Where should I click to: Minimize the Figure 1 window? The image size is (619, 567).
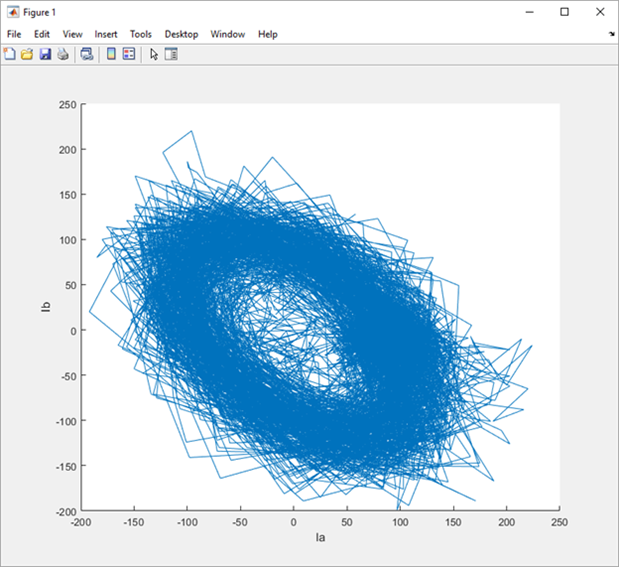530,12
